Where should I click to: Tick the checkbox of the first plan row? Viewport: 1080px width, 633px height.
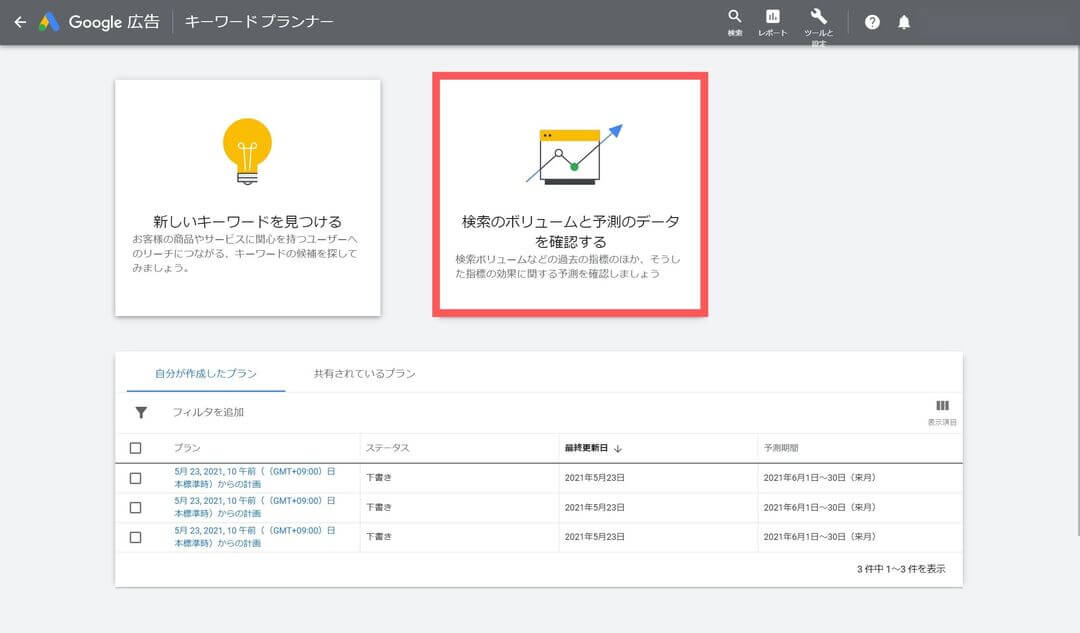pos(136,478)
